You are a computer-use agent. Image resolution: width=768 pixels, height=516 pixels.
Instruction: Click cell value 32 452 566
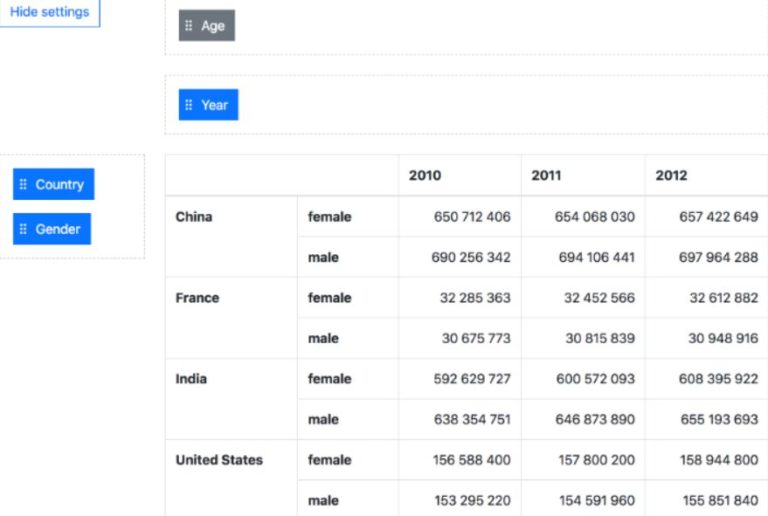point(600,298)
